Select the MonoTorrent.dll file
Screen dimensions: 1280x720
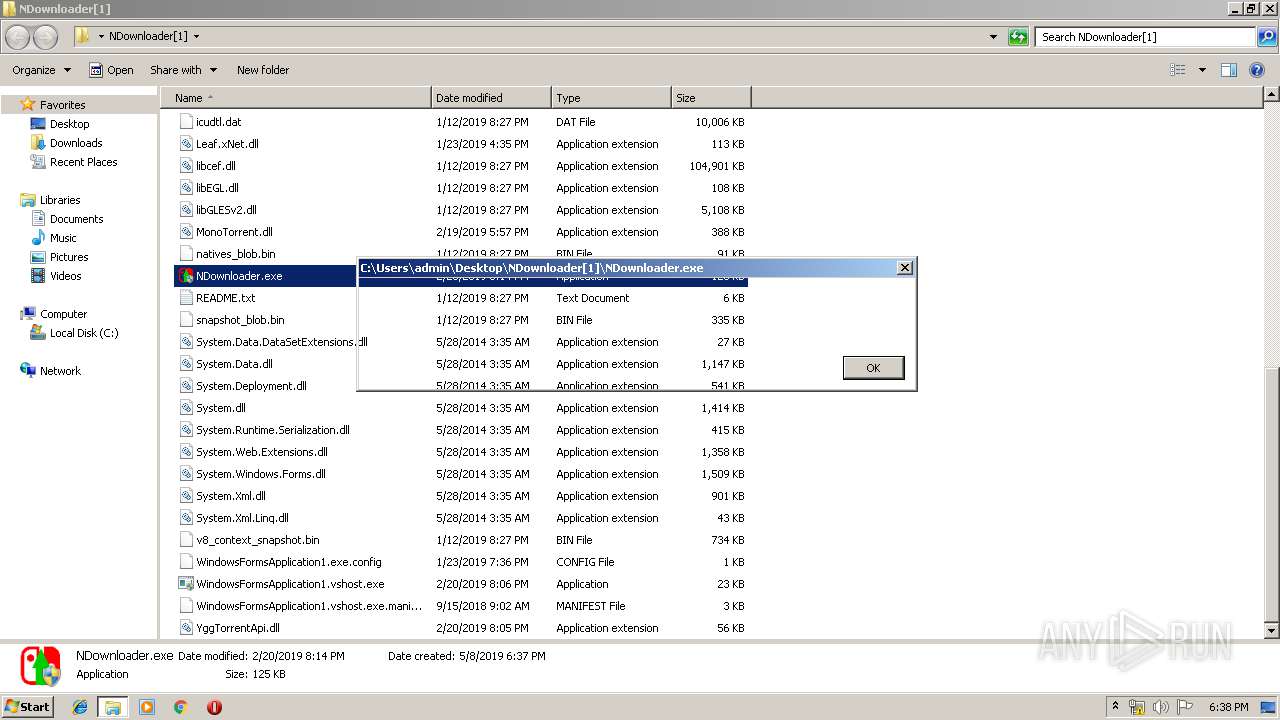coord(234,232)
